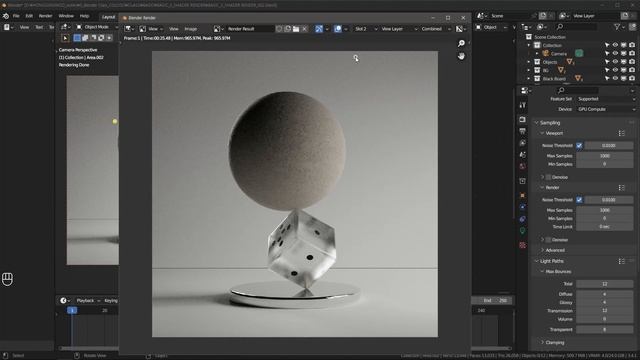Collapse the Sampling panel
The height and width of the screenshot is (360, 640).
(x=549, y=123)
